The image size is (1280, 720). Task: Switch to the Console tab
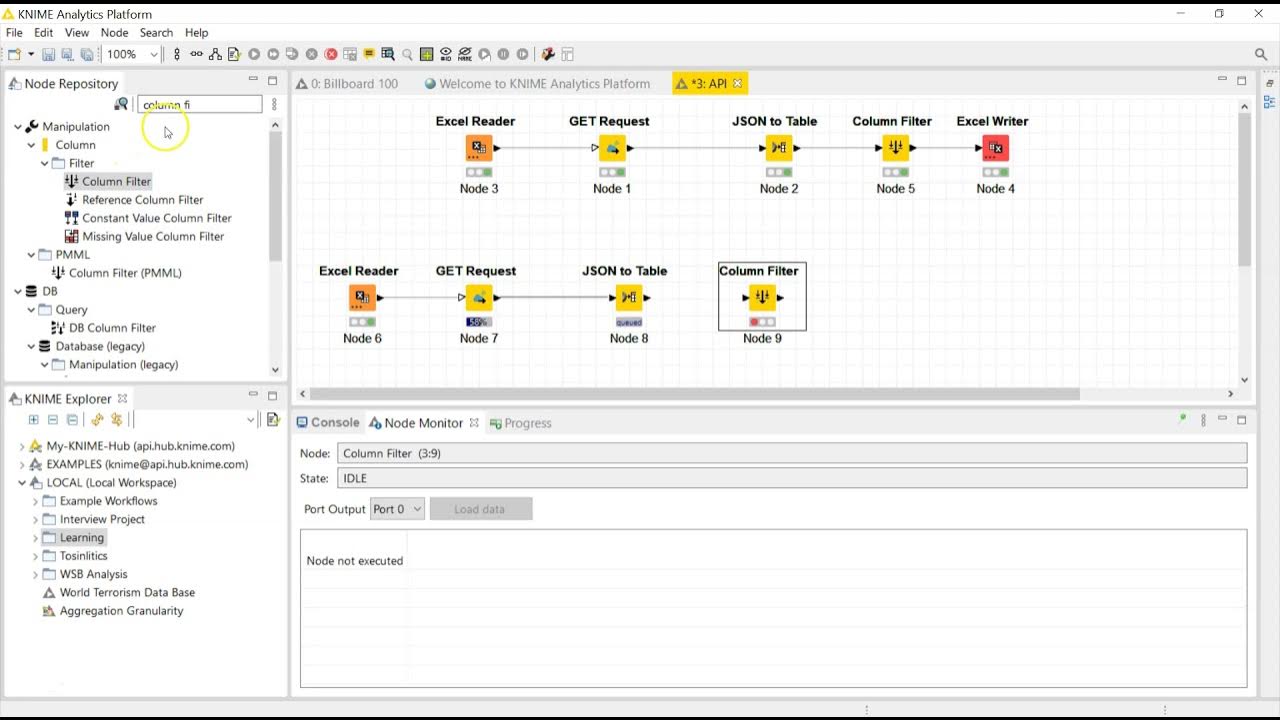click(327, 423)
